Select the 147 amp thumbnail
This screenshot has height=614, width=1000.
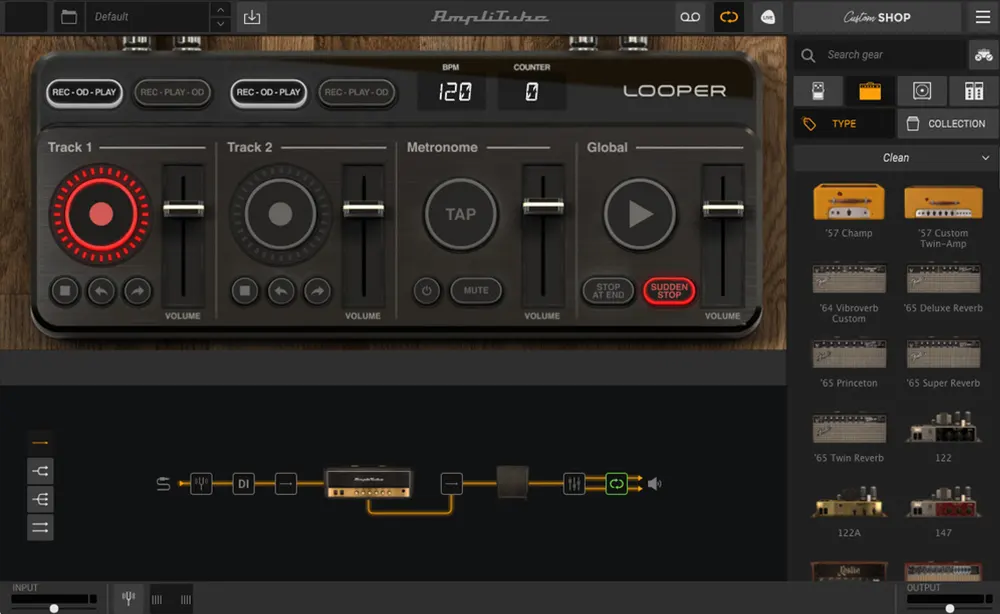(x=943, y=502)
